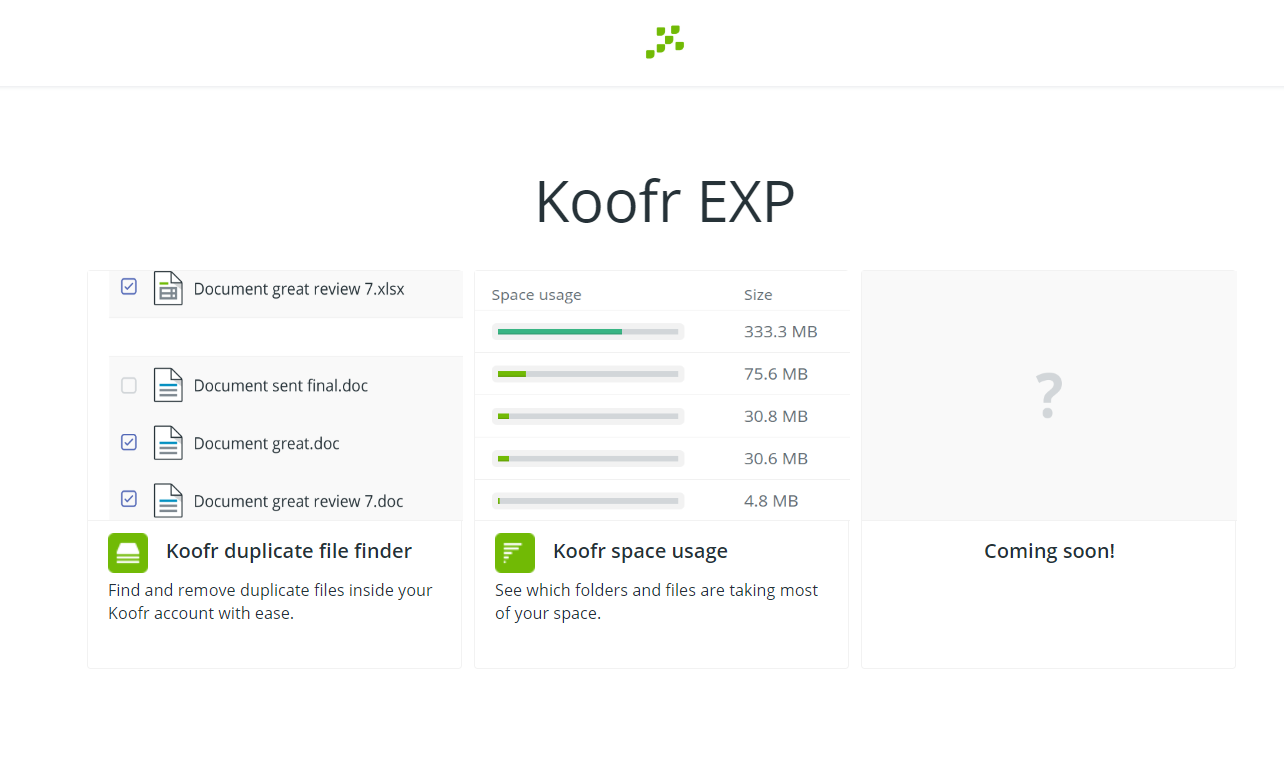Click the Document great.doc file icon
Viewport: 1284px width, 765px height.
[167, 442]
